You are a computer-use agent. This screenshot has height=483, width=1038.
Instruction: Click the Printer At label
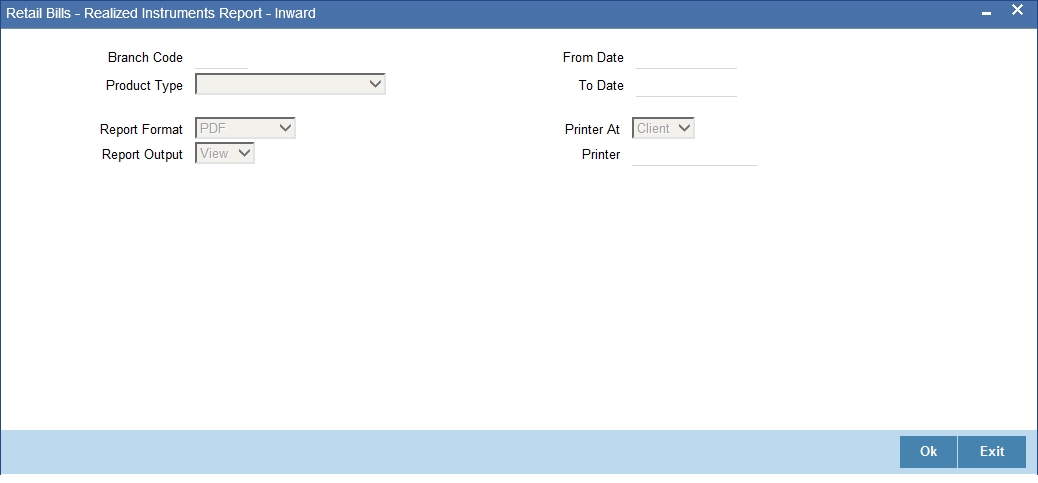tap(592, 129)
